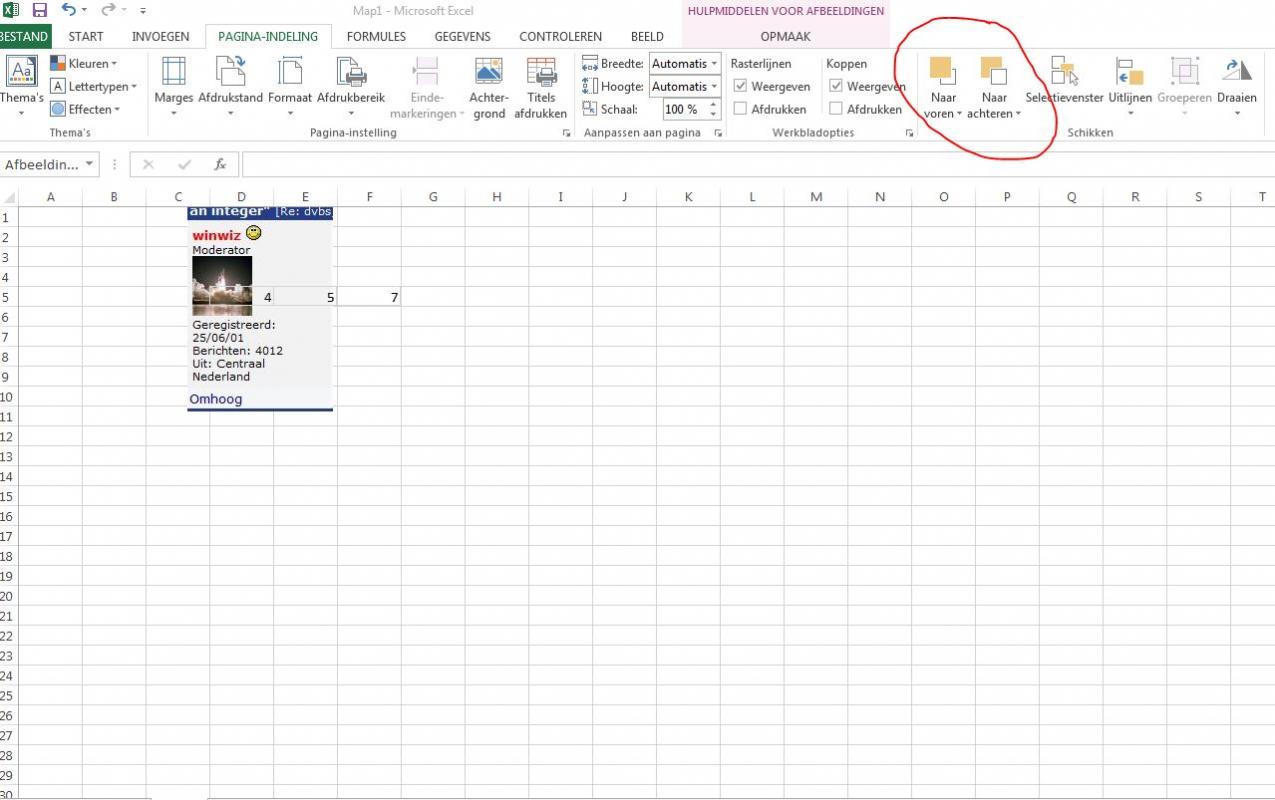The image size is (1275, 800).
Task: Click the Save icon in quick access toolbar
Action: click(x=40, y=11)
